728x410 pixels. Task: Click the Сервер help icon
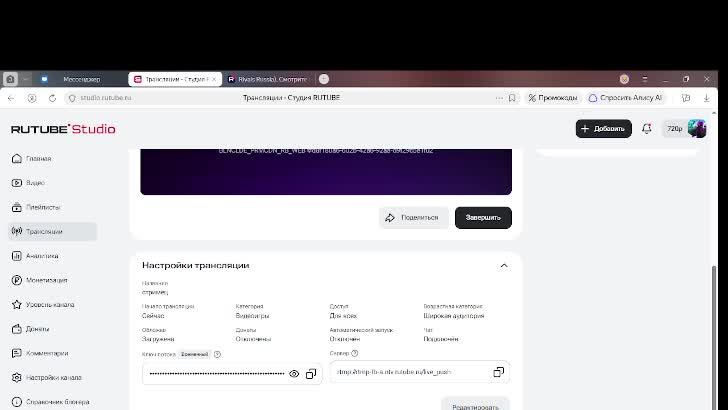355,353
